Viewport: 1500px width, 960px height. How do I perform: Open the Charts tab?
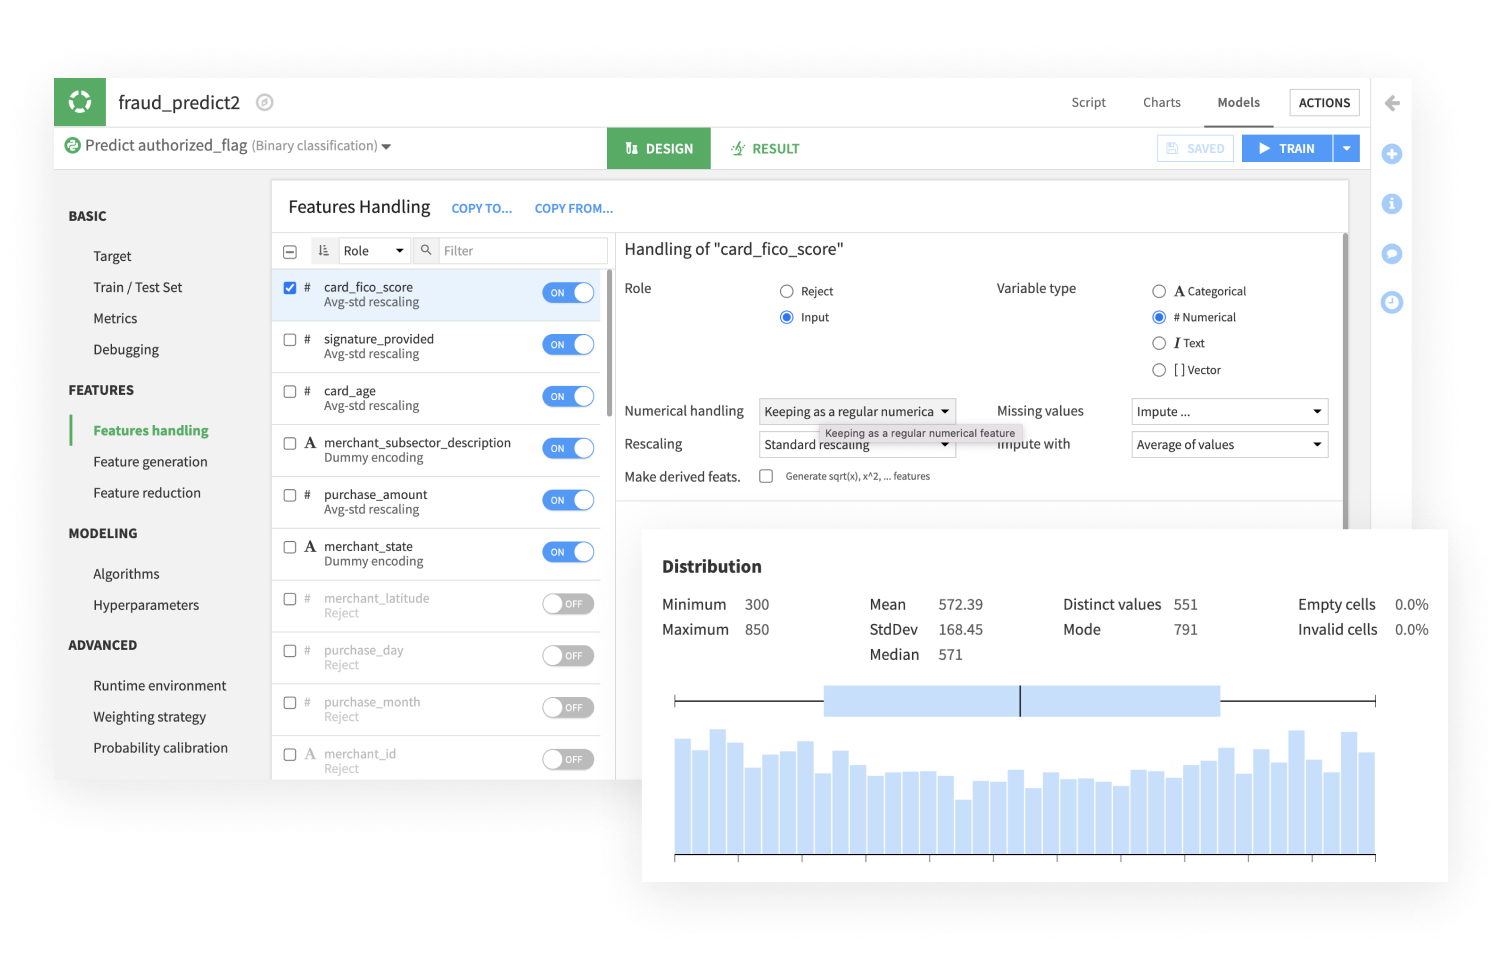[1161, 103]
